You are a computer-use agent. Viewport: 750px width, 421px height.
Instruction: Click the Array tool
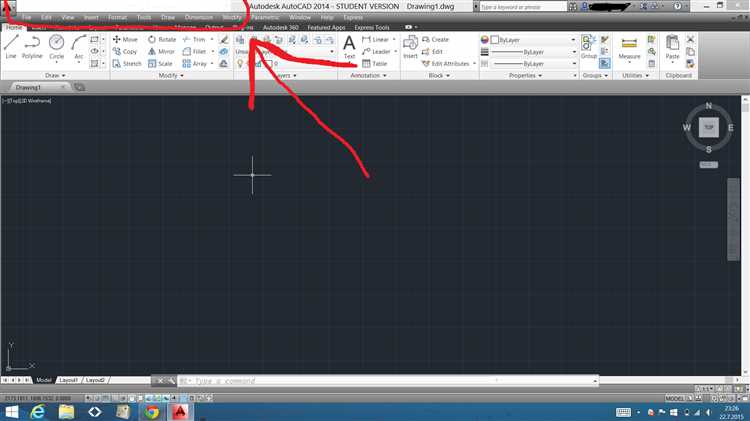[x=194, y=63]
